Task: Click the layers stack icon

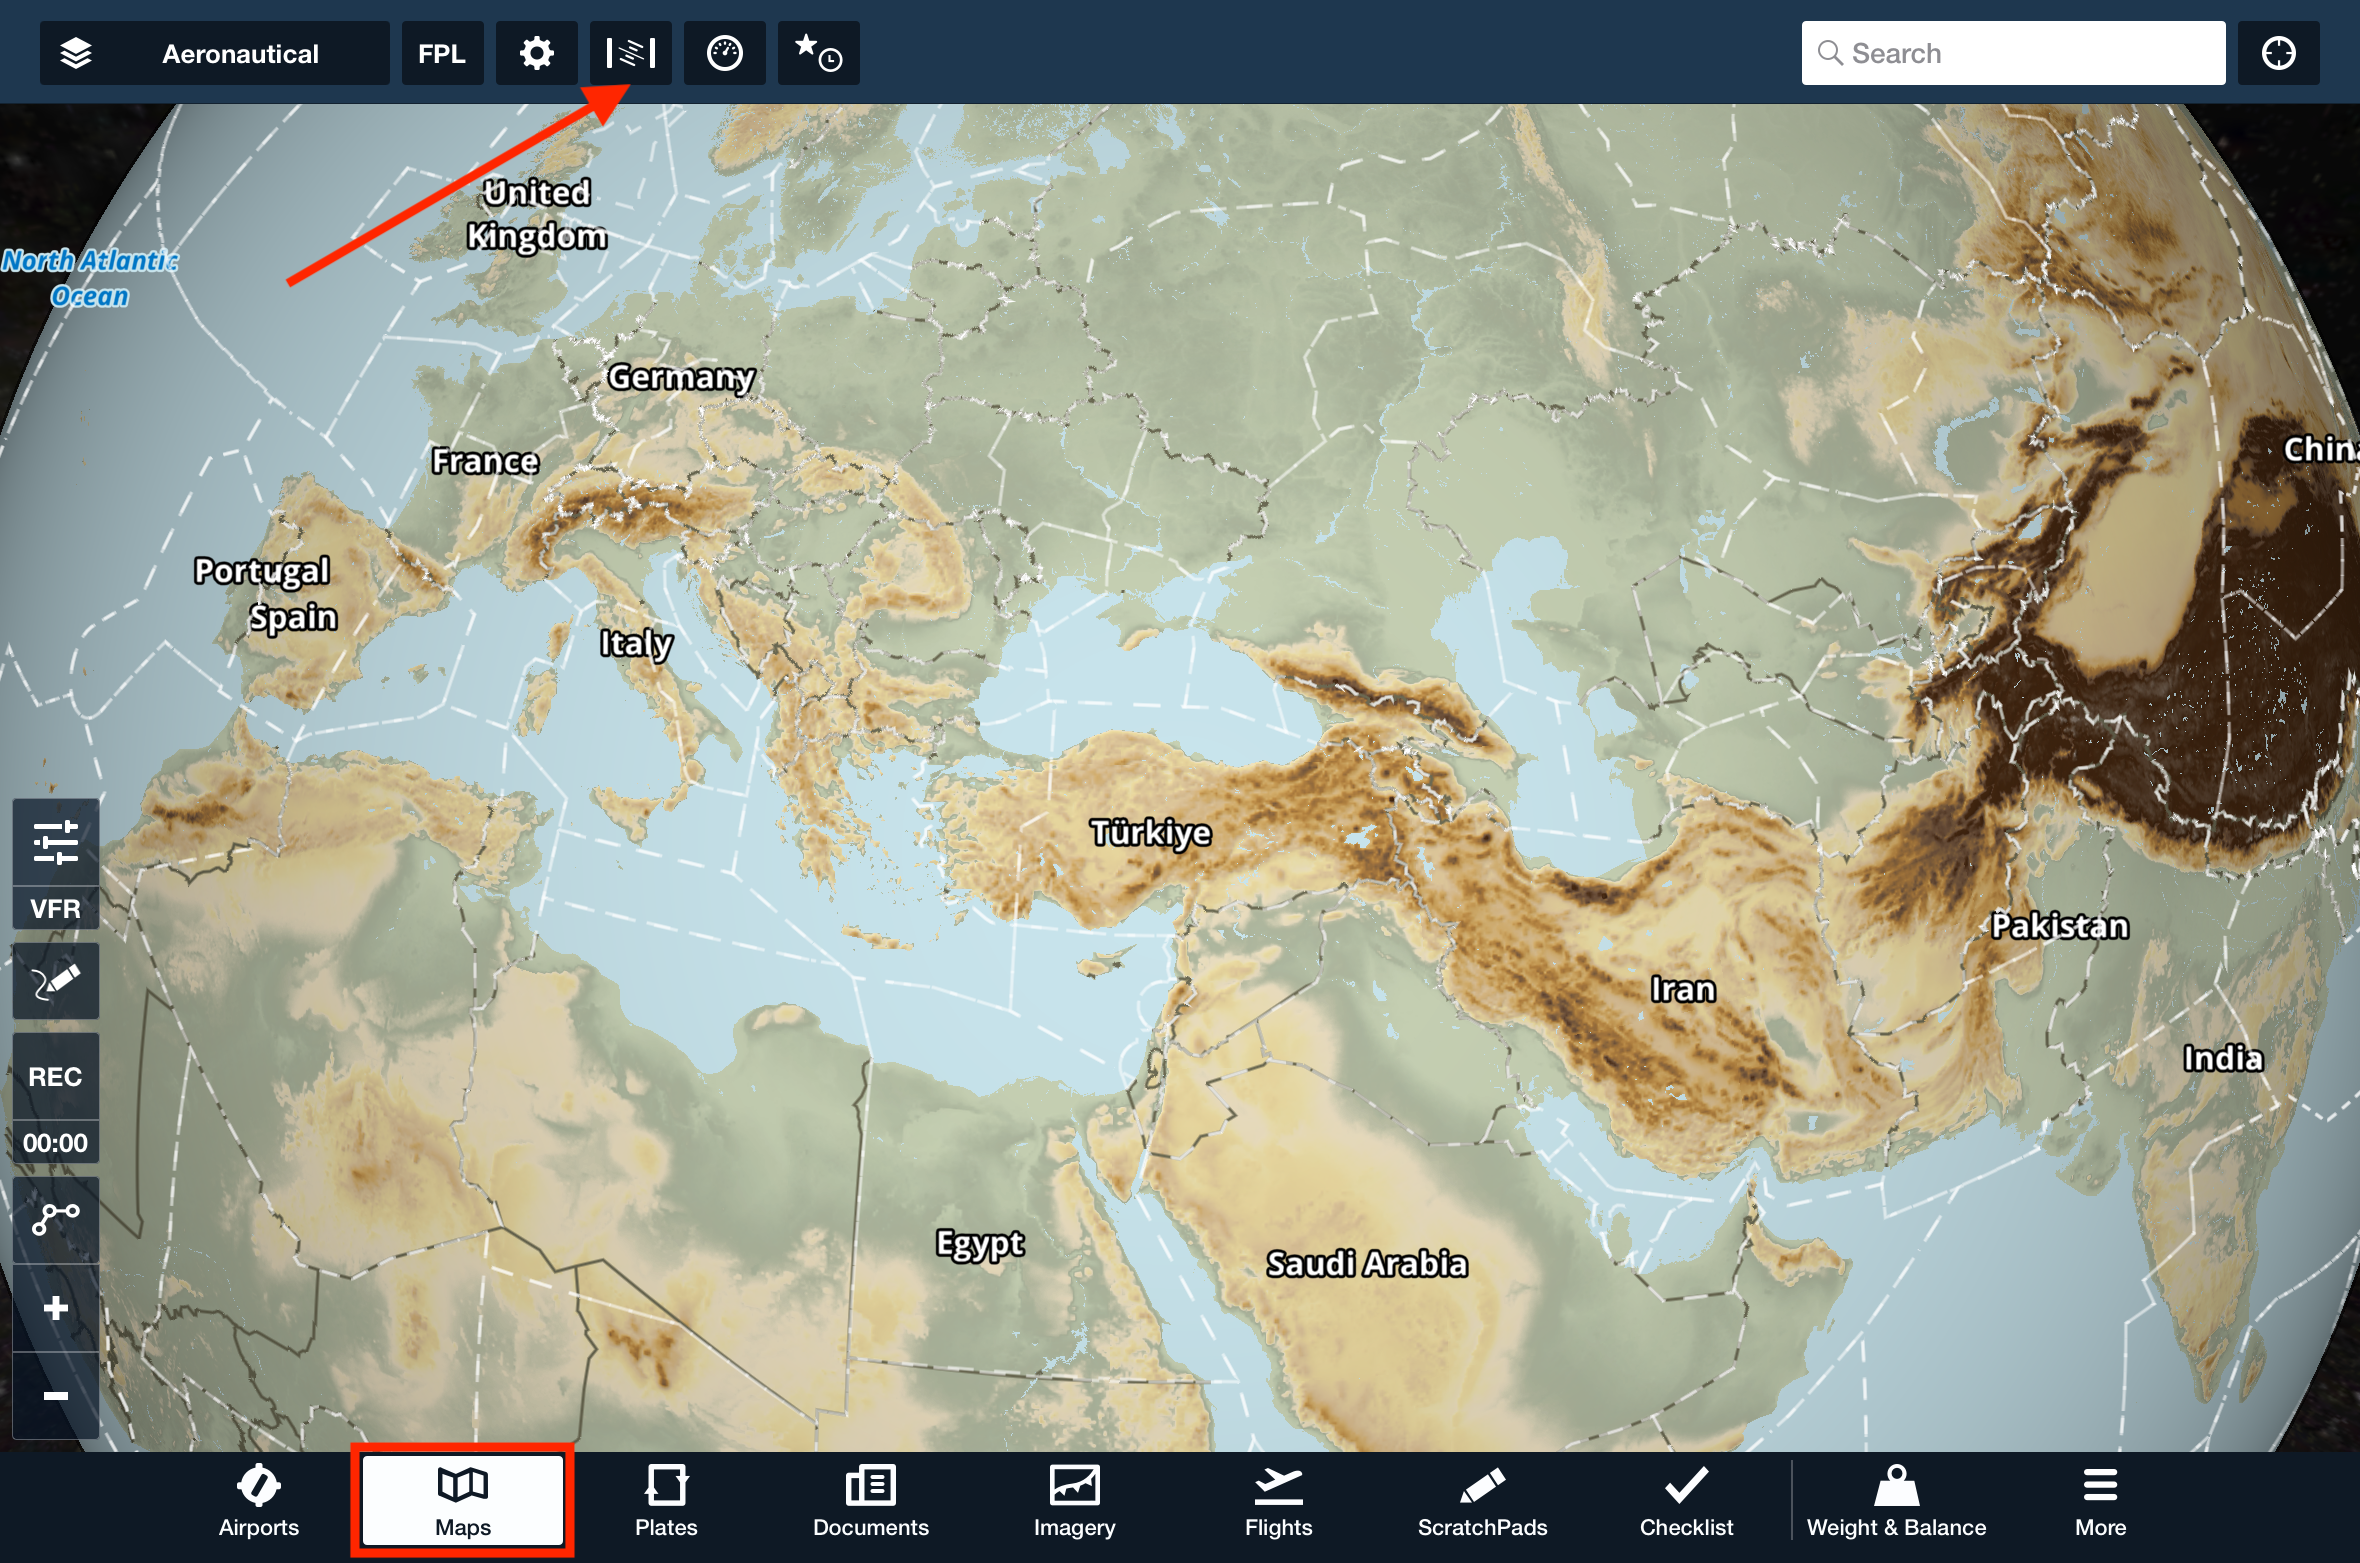Action: click(76, 53)
